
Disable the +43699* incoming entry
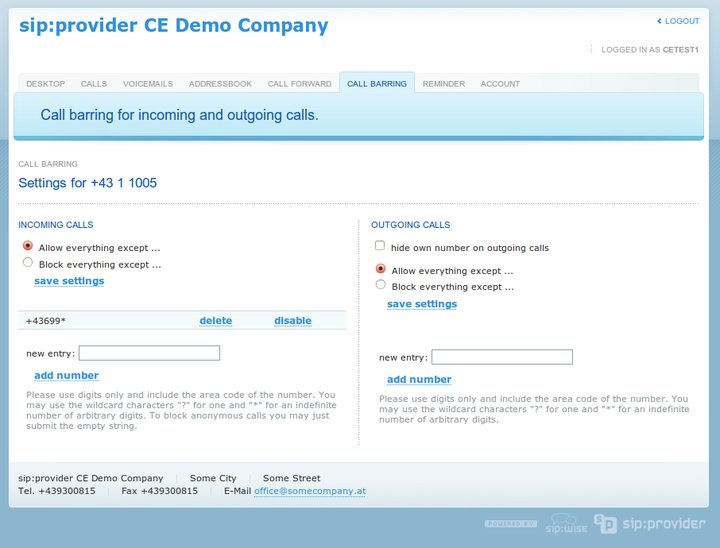click(293, 321)
